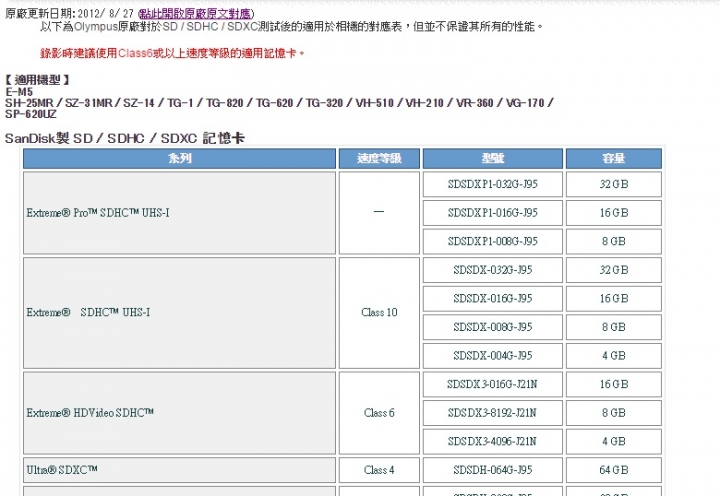Click 8 GB capacity for SDSDX3-8192-J21N
The height and width of the screenshot is (496, 720).
click(614, 413)
